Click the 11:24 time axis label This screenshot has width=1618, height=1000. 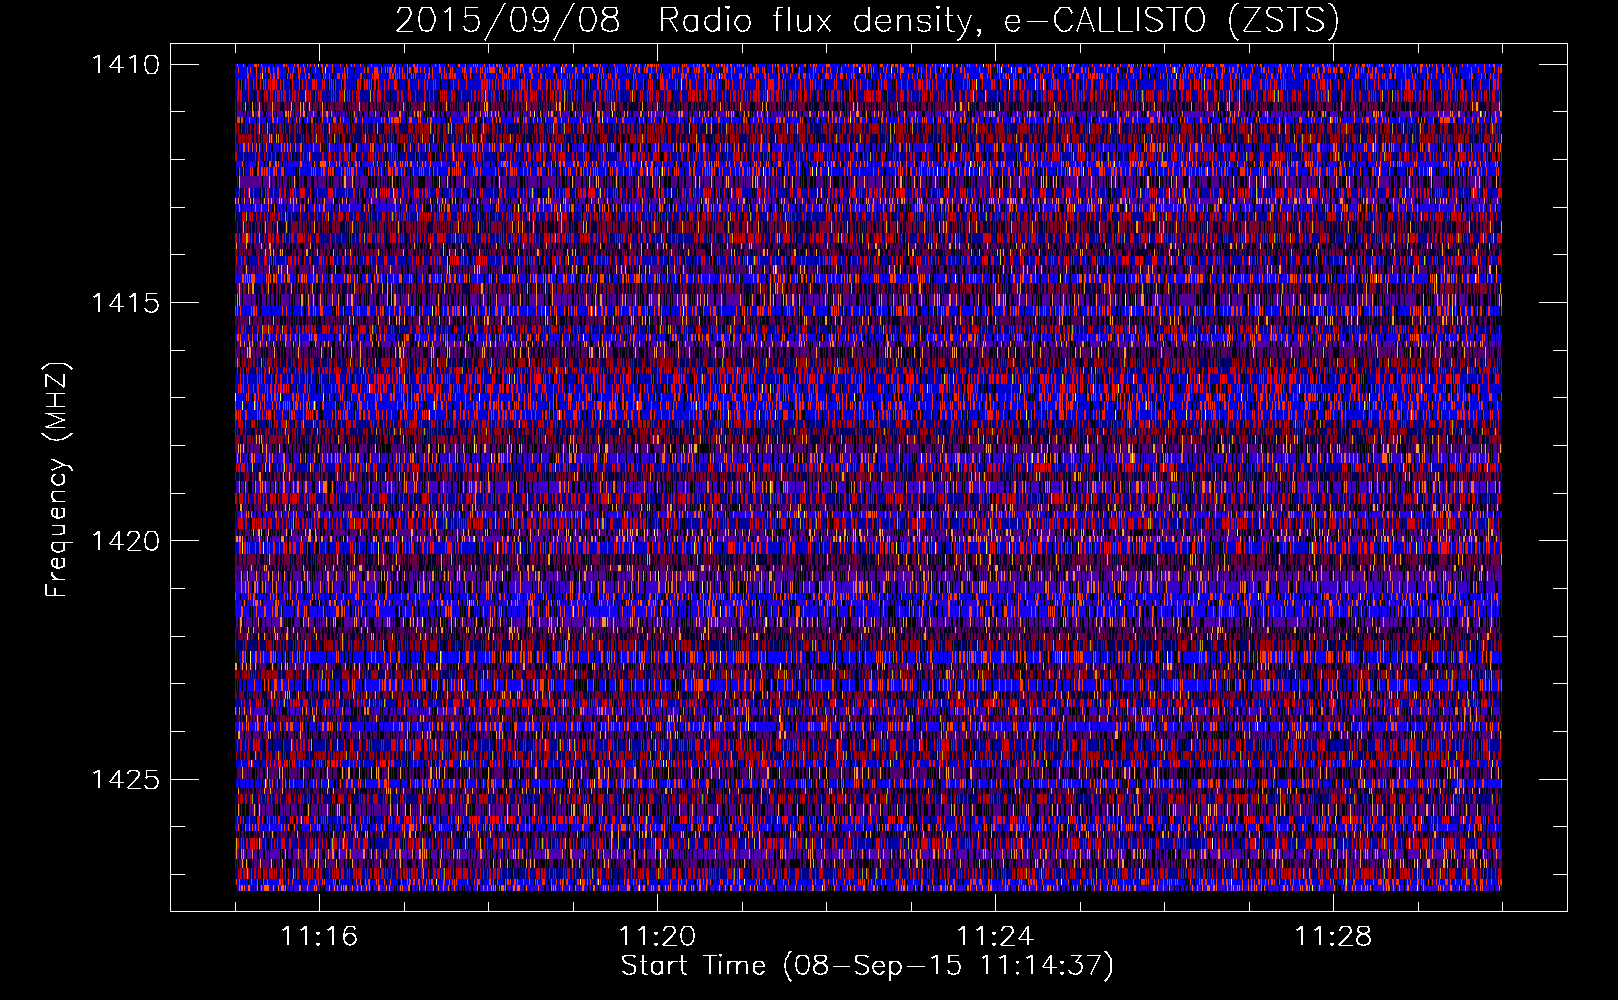[995, 937]
